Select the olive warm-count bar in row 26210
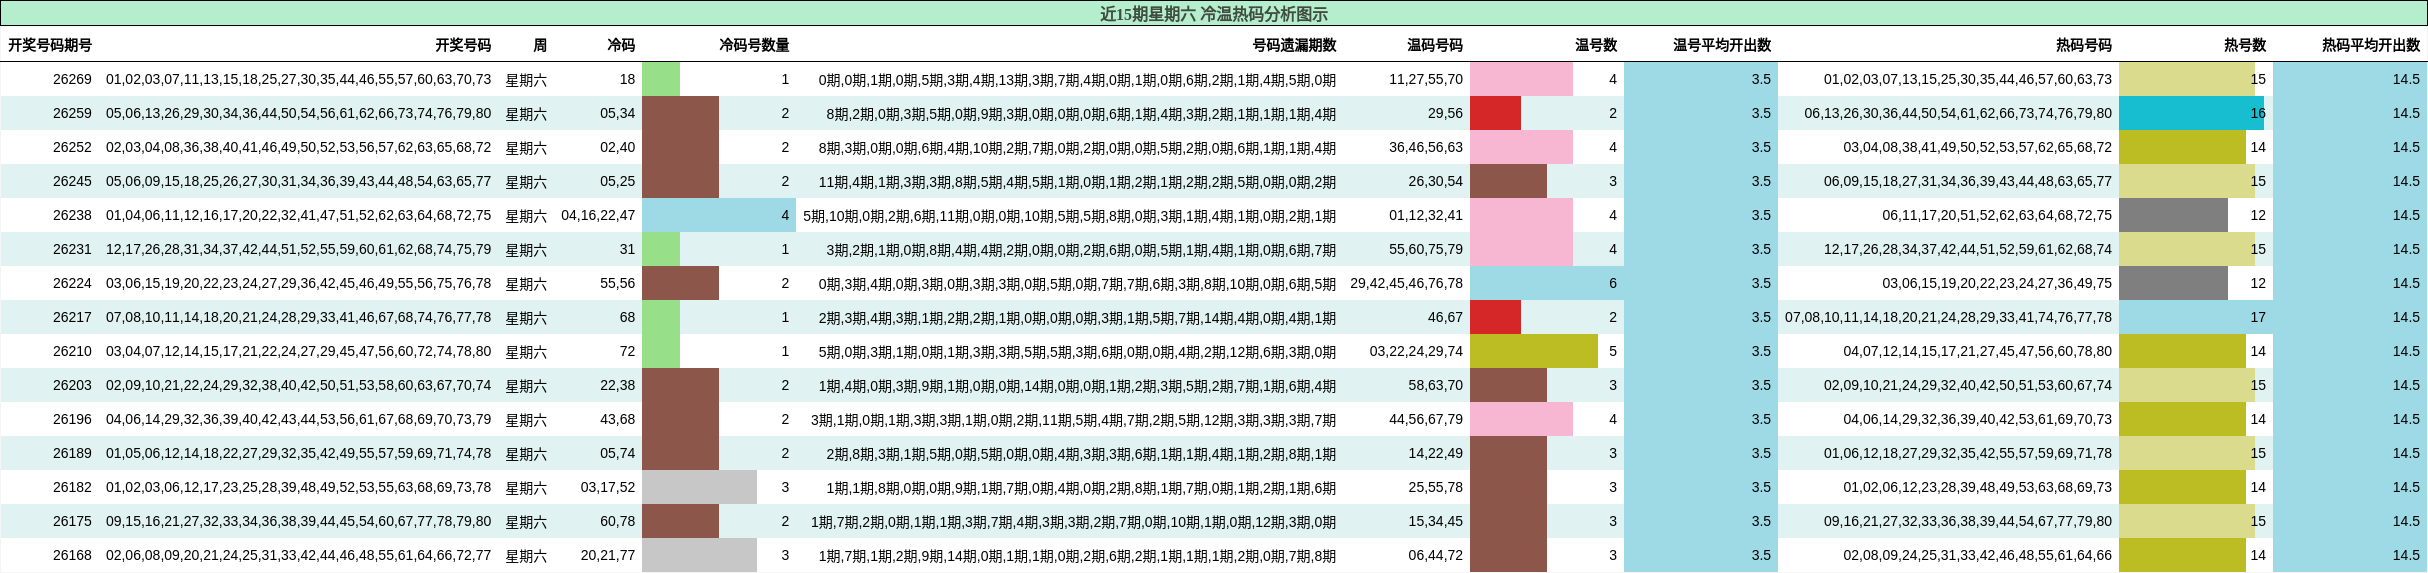The image size is (2428, 573). pyautogui.click(x=1534, y=351)
